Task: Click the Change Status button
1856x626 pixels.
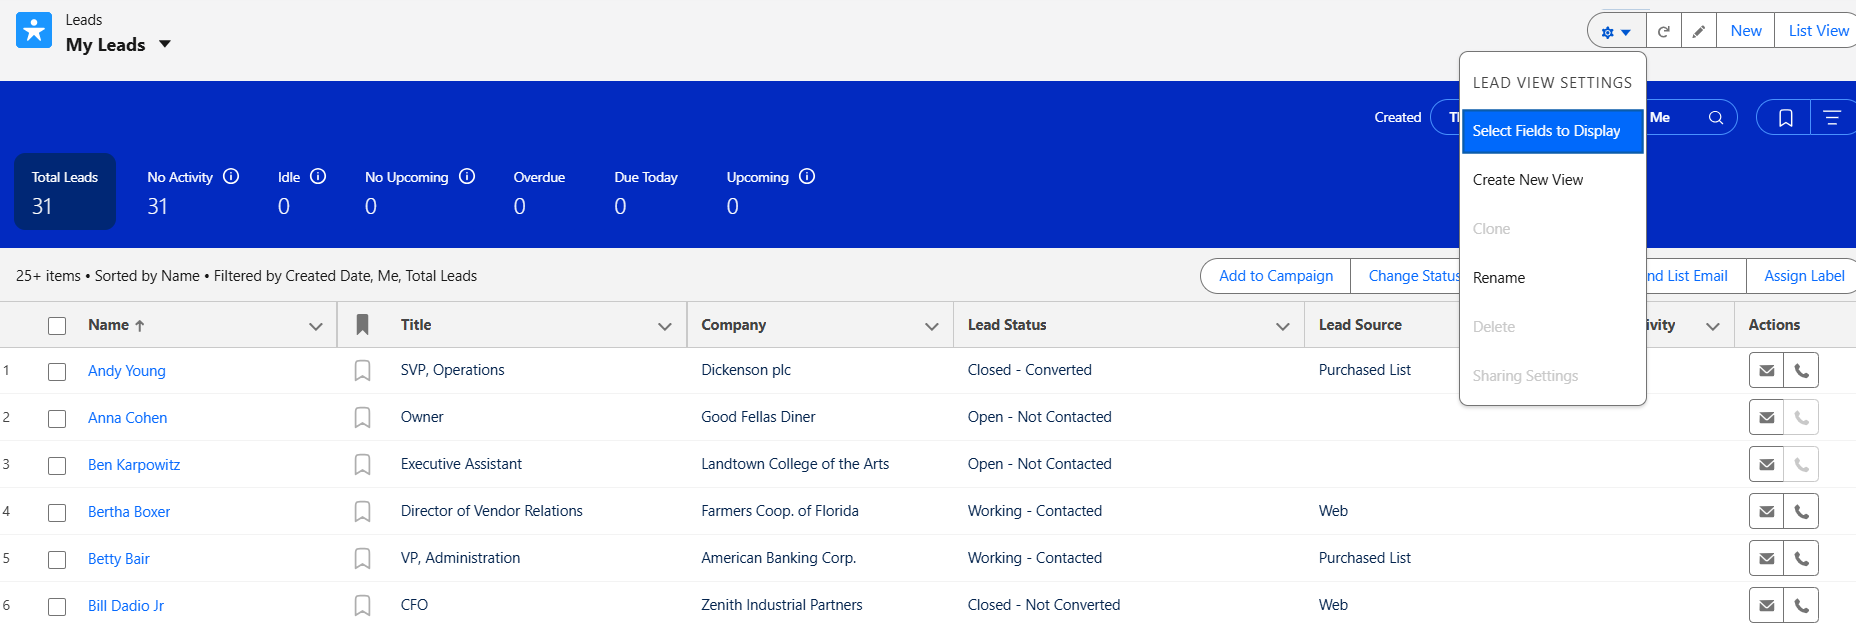Action: (1406, 276)
